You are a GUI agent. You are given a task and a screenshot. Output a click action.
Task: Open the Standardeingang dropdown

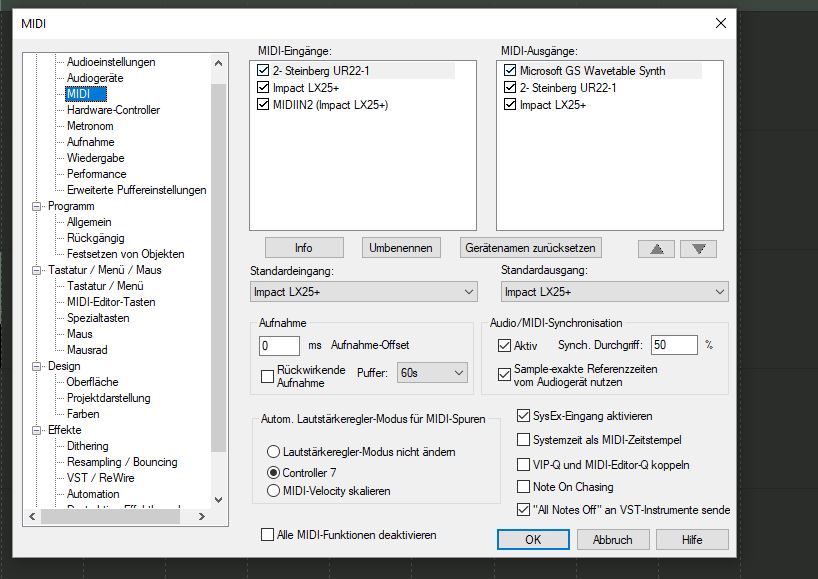point(364,292)
